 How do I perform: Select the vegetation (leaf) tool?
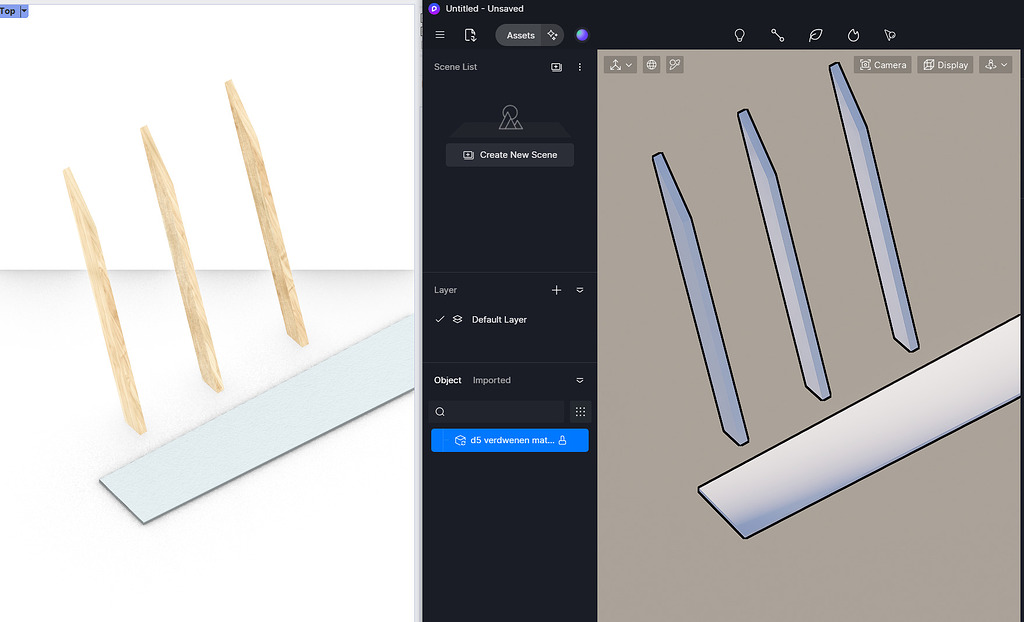tap(816, 35)
